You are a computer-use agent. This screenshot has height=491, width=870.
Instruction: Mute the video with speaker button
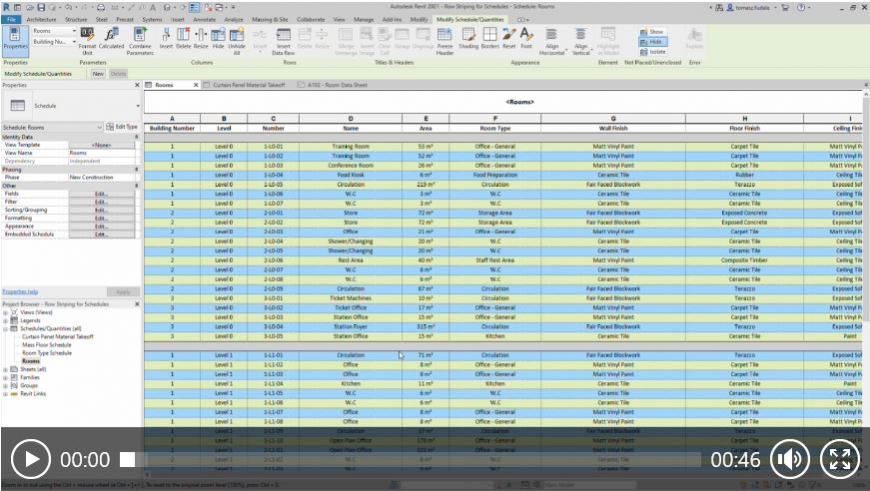click(x=789, y=459)
